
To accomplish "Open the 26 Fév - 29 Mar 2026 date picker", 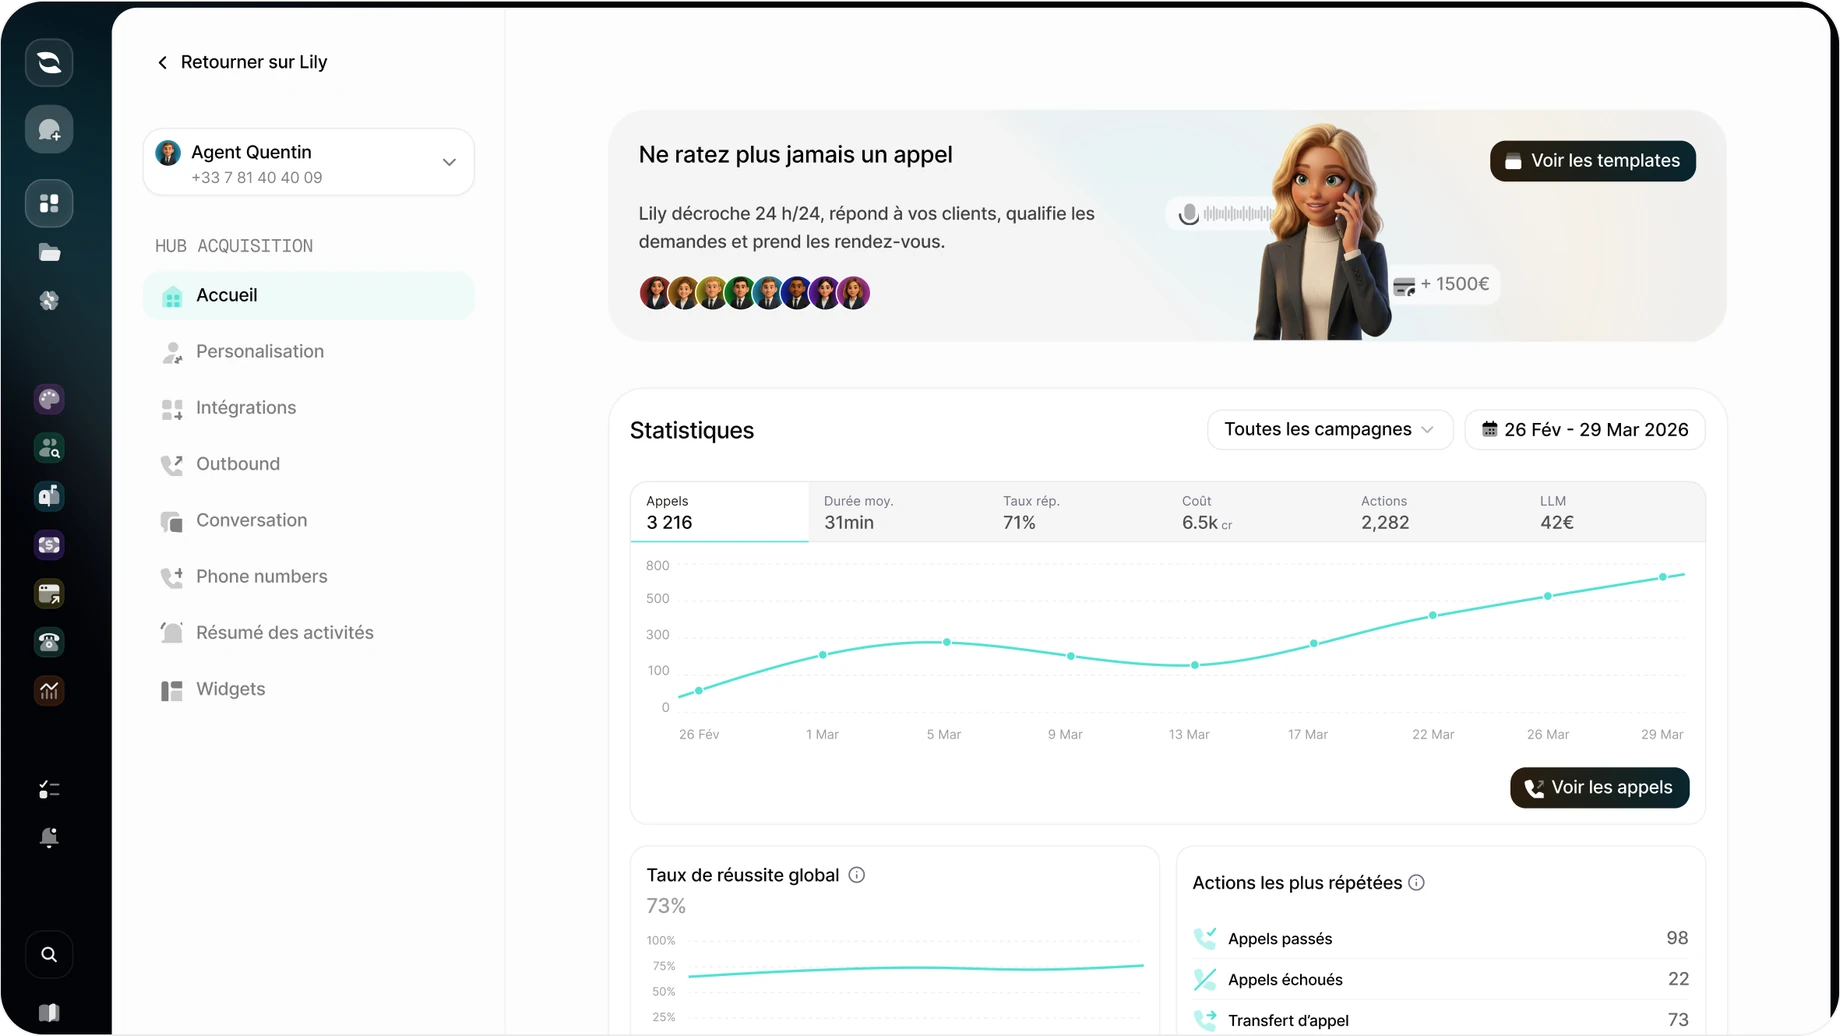I will (1585, 430).
